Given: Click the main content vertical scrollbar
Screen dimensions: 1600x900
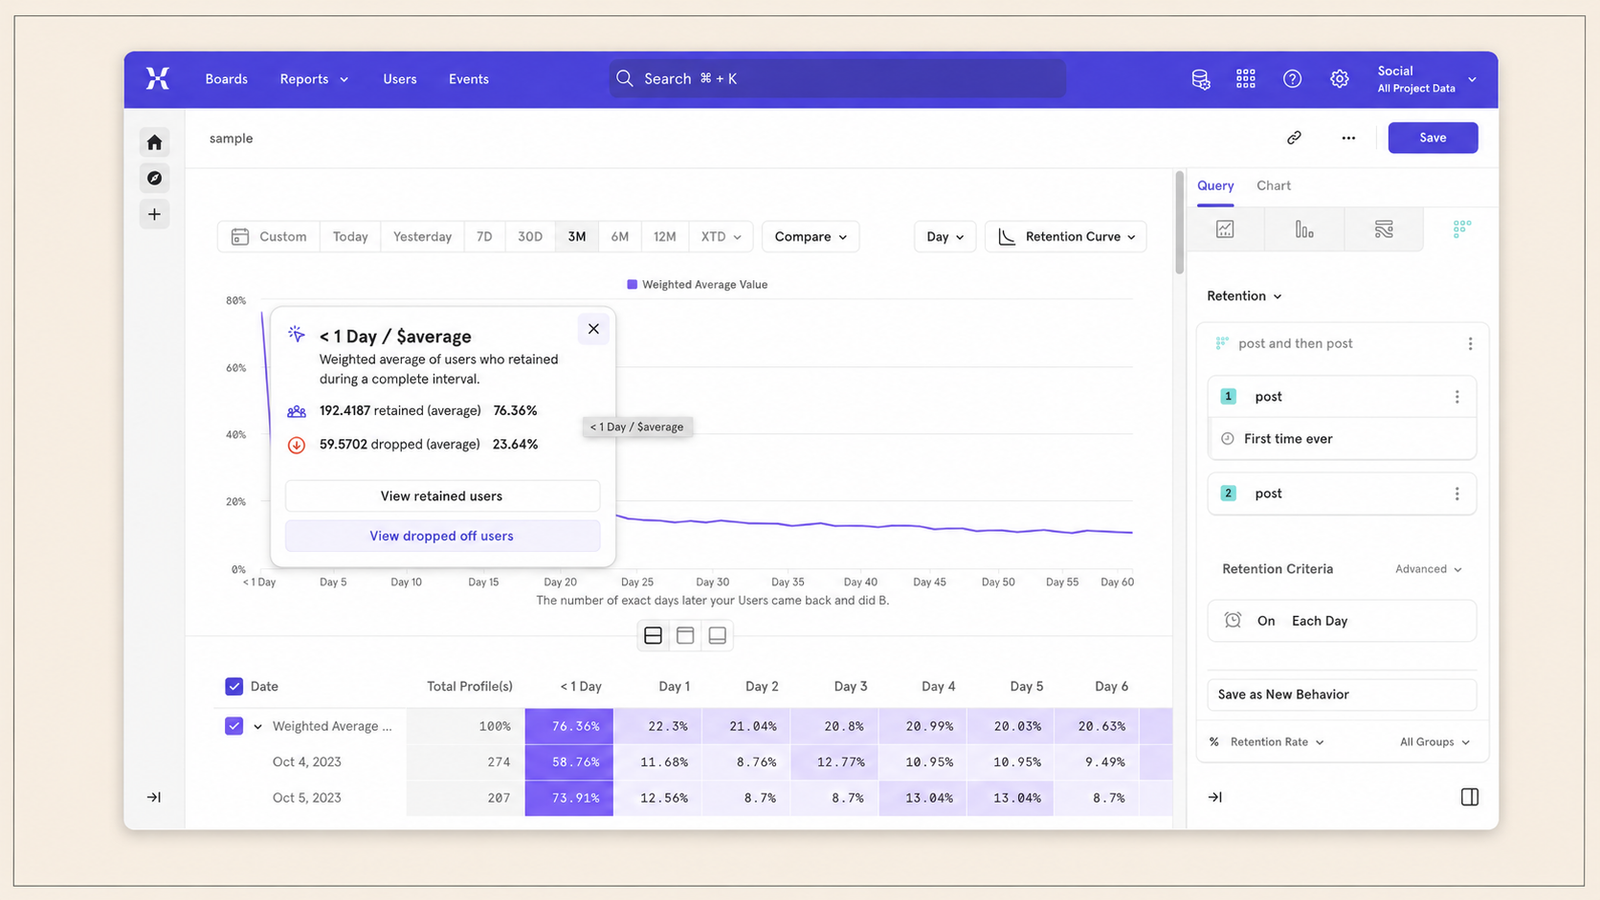Looking at the screenshot, I should tap(1179, 223).
